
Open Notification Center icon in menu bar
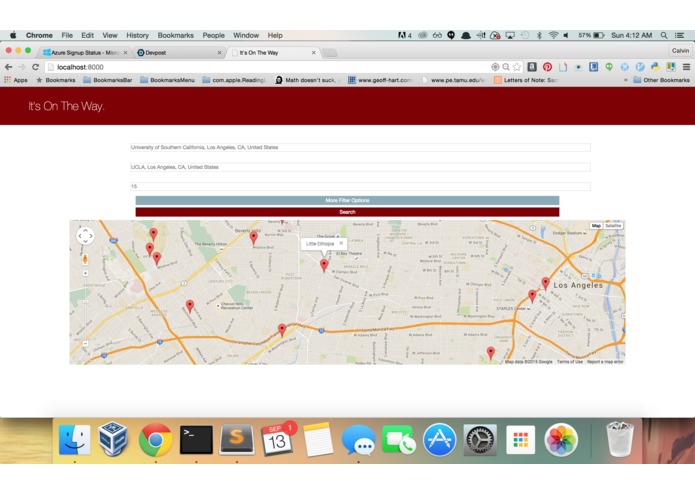coord(679,35)
